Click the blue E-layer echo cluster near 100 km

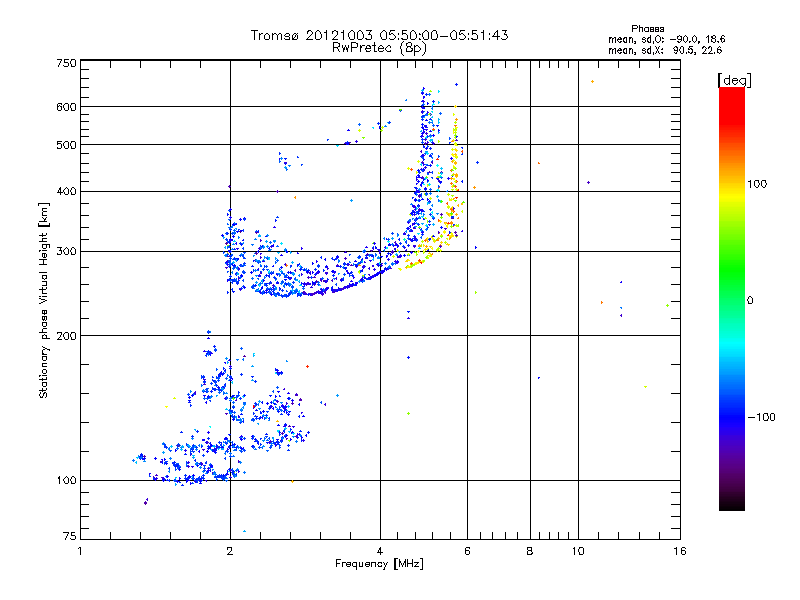click(x=194, y=478)
